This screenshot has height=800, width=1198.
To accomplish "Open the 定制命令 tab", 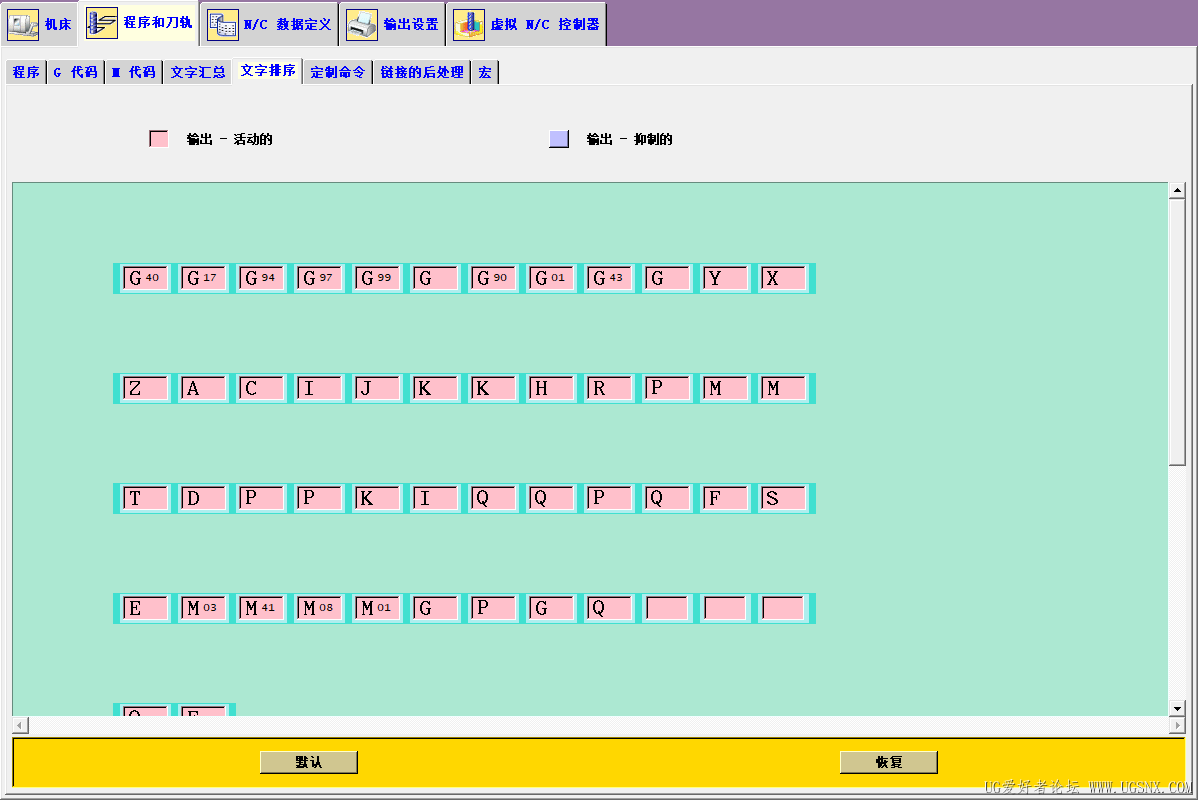I will pyautogui.click(x=338, y=73).
